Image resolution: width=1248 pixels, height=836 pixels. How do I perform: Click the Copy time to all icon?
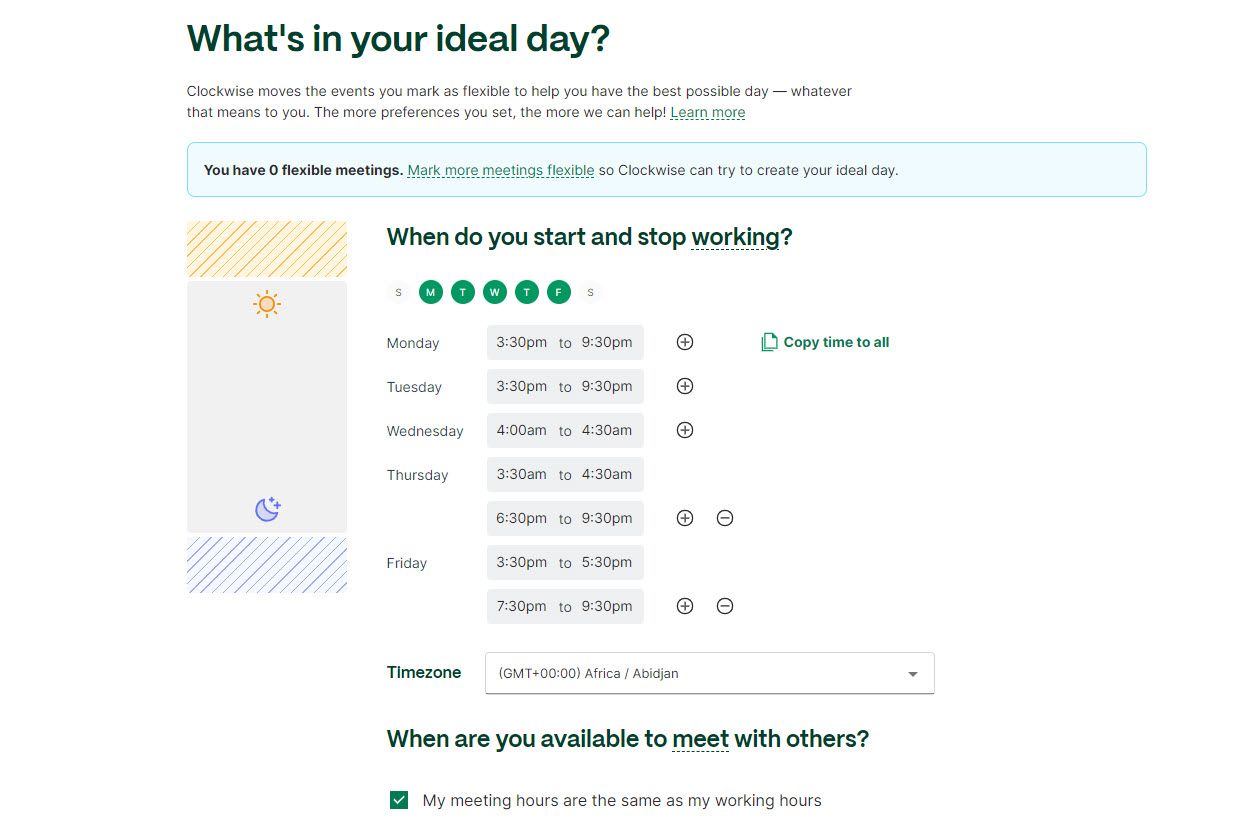coord(769,341)
